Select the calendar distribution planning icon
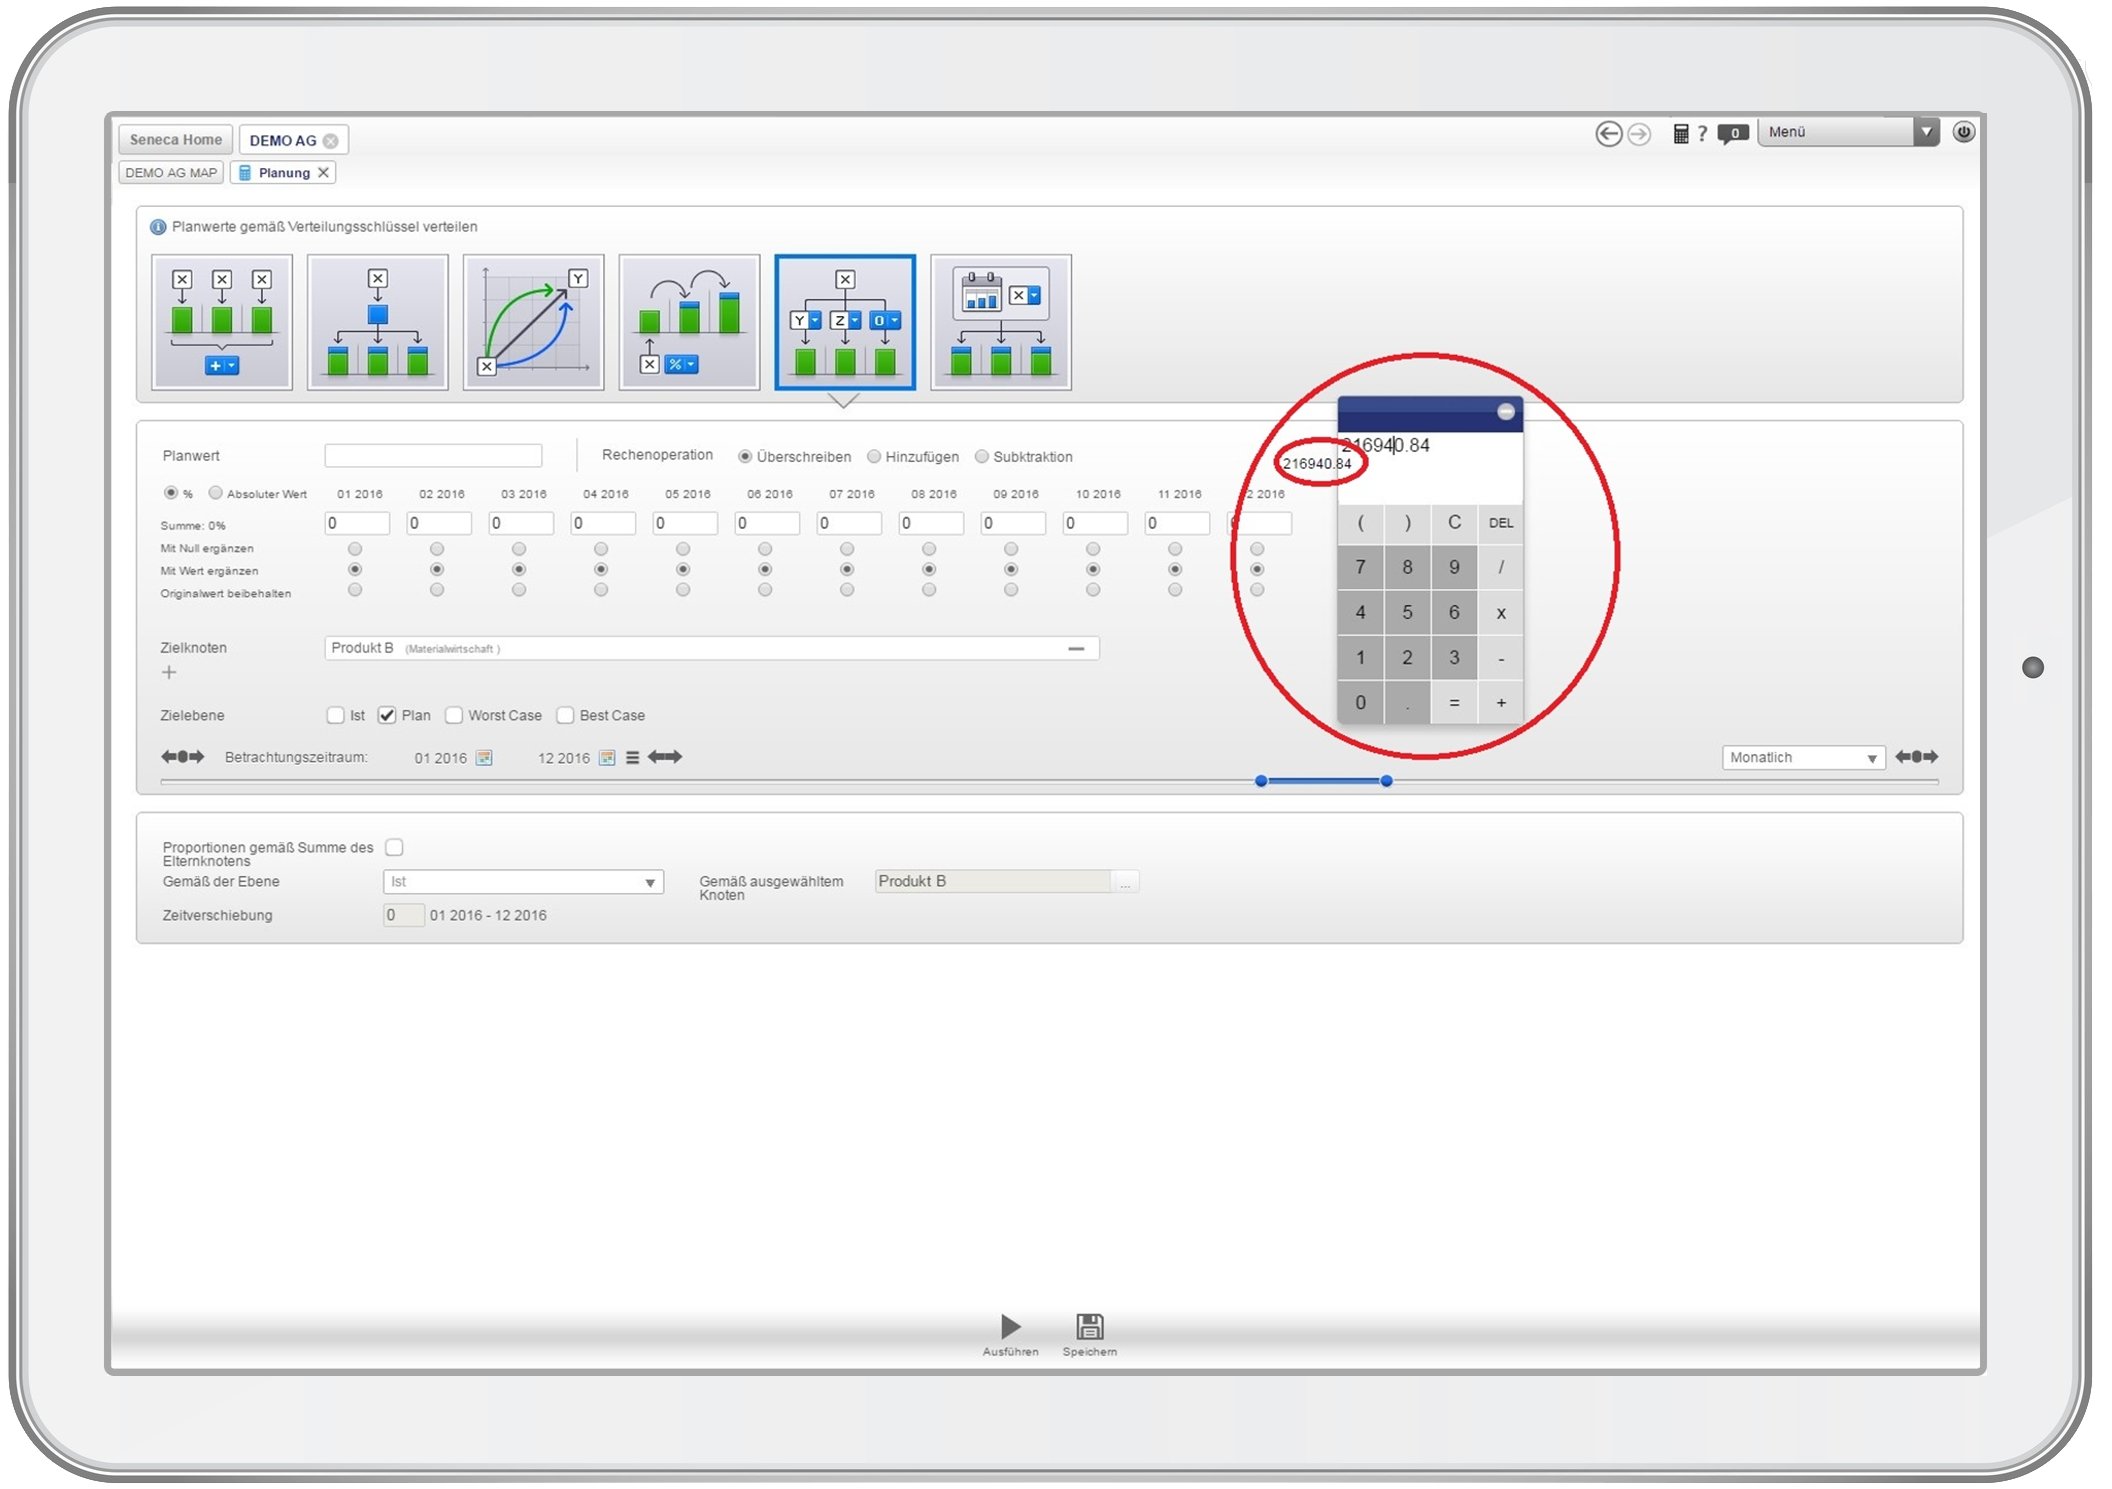Image resolution: width=2112 pixels, height=1489 pixels. point(1000,322)
